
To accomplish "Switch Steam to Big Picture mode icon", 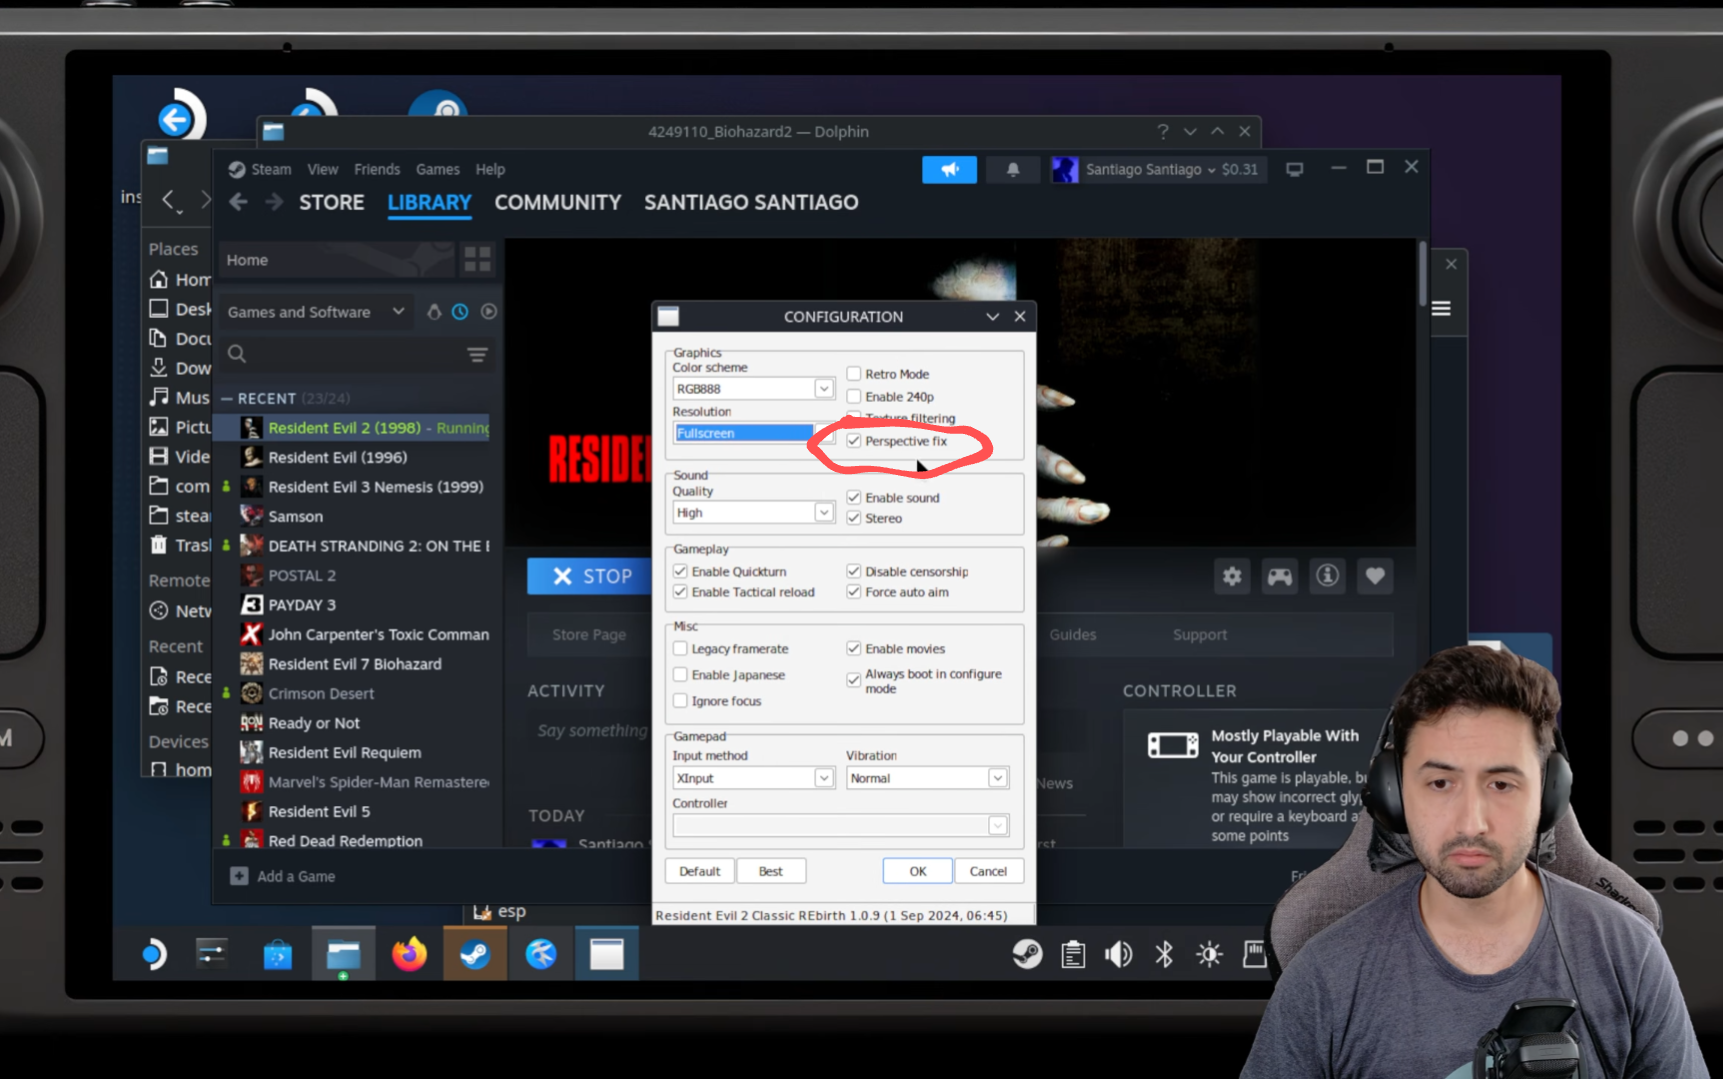I will coord(1294,169).
